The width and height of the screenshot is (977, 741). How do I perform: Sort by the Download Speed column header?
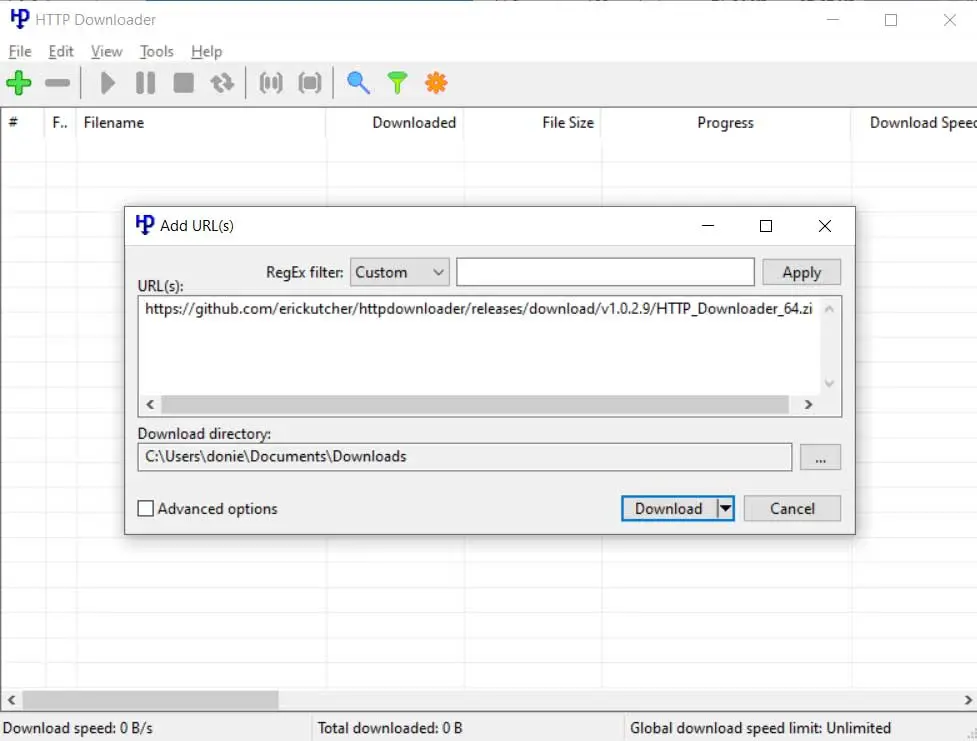click(914, 123)
